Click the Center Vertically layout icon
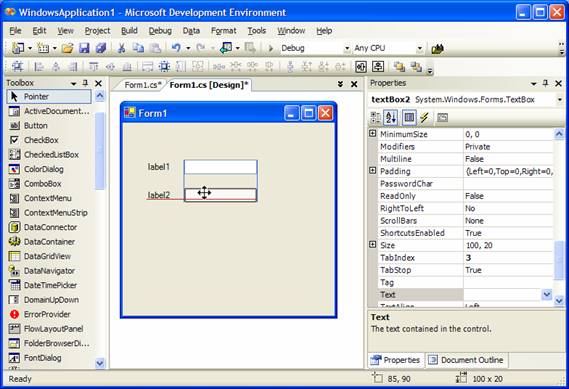Screen dimensions: 569x389 point(378,66)
